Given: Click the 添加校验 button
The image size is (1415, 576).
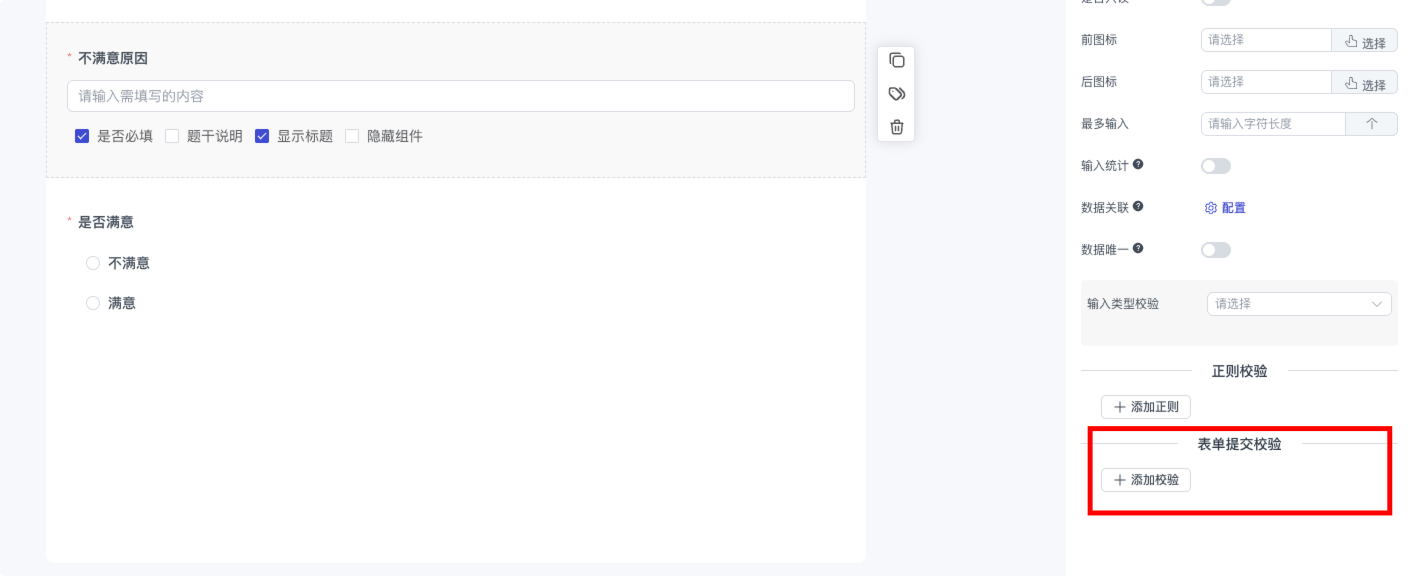Looking at the screenshot, I should tap(1145, 480).
